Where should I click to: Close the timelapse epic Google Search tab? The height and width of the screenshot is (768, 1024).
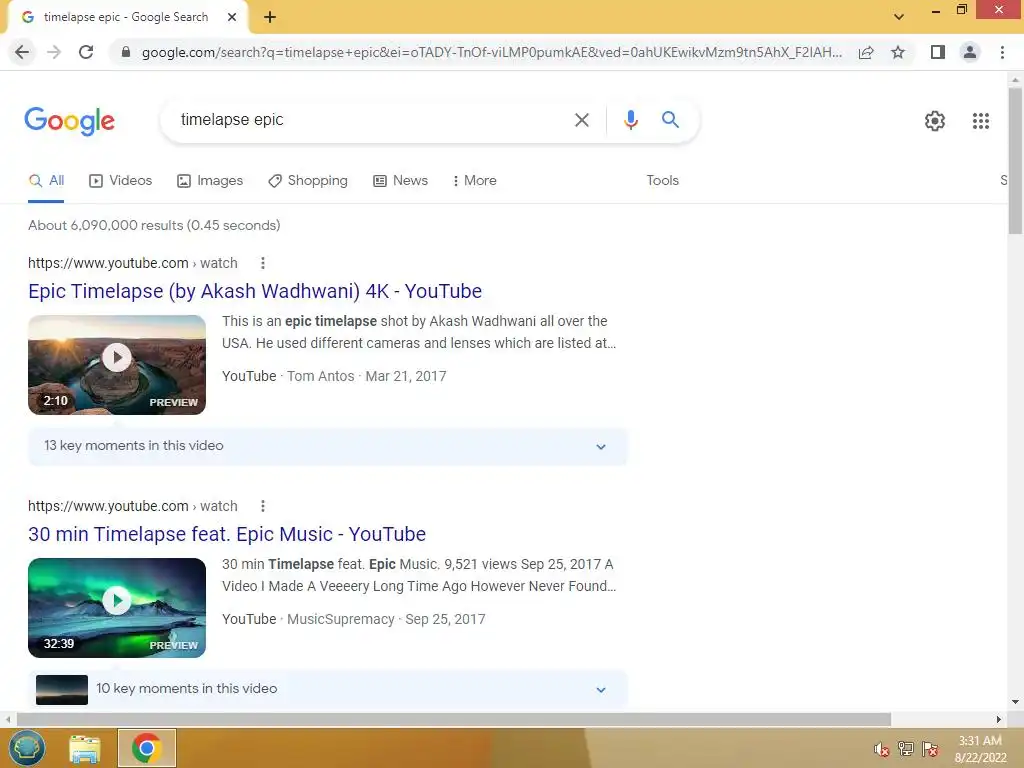click(232, 18)
